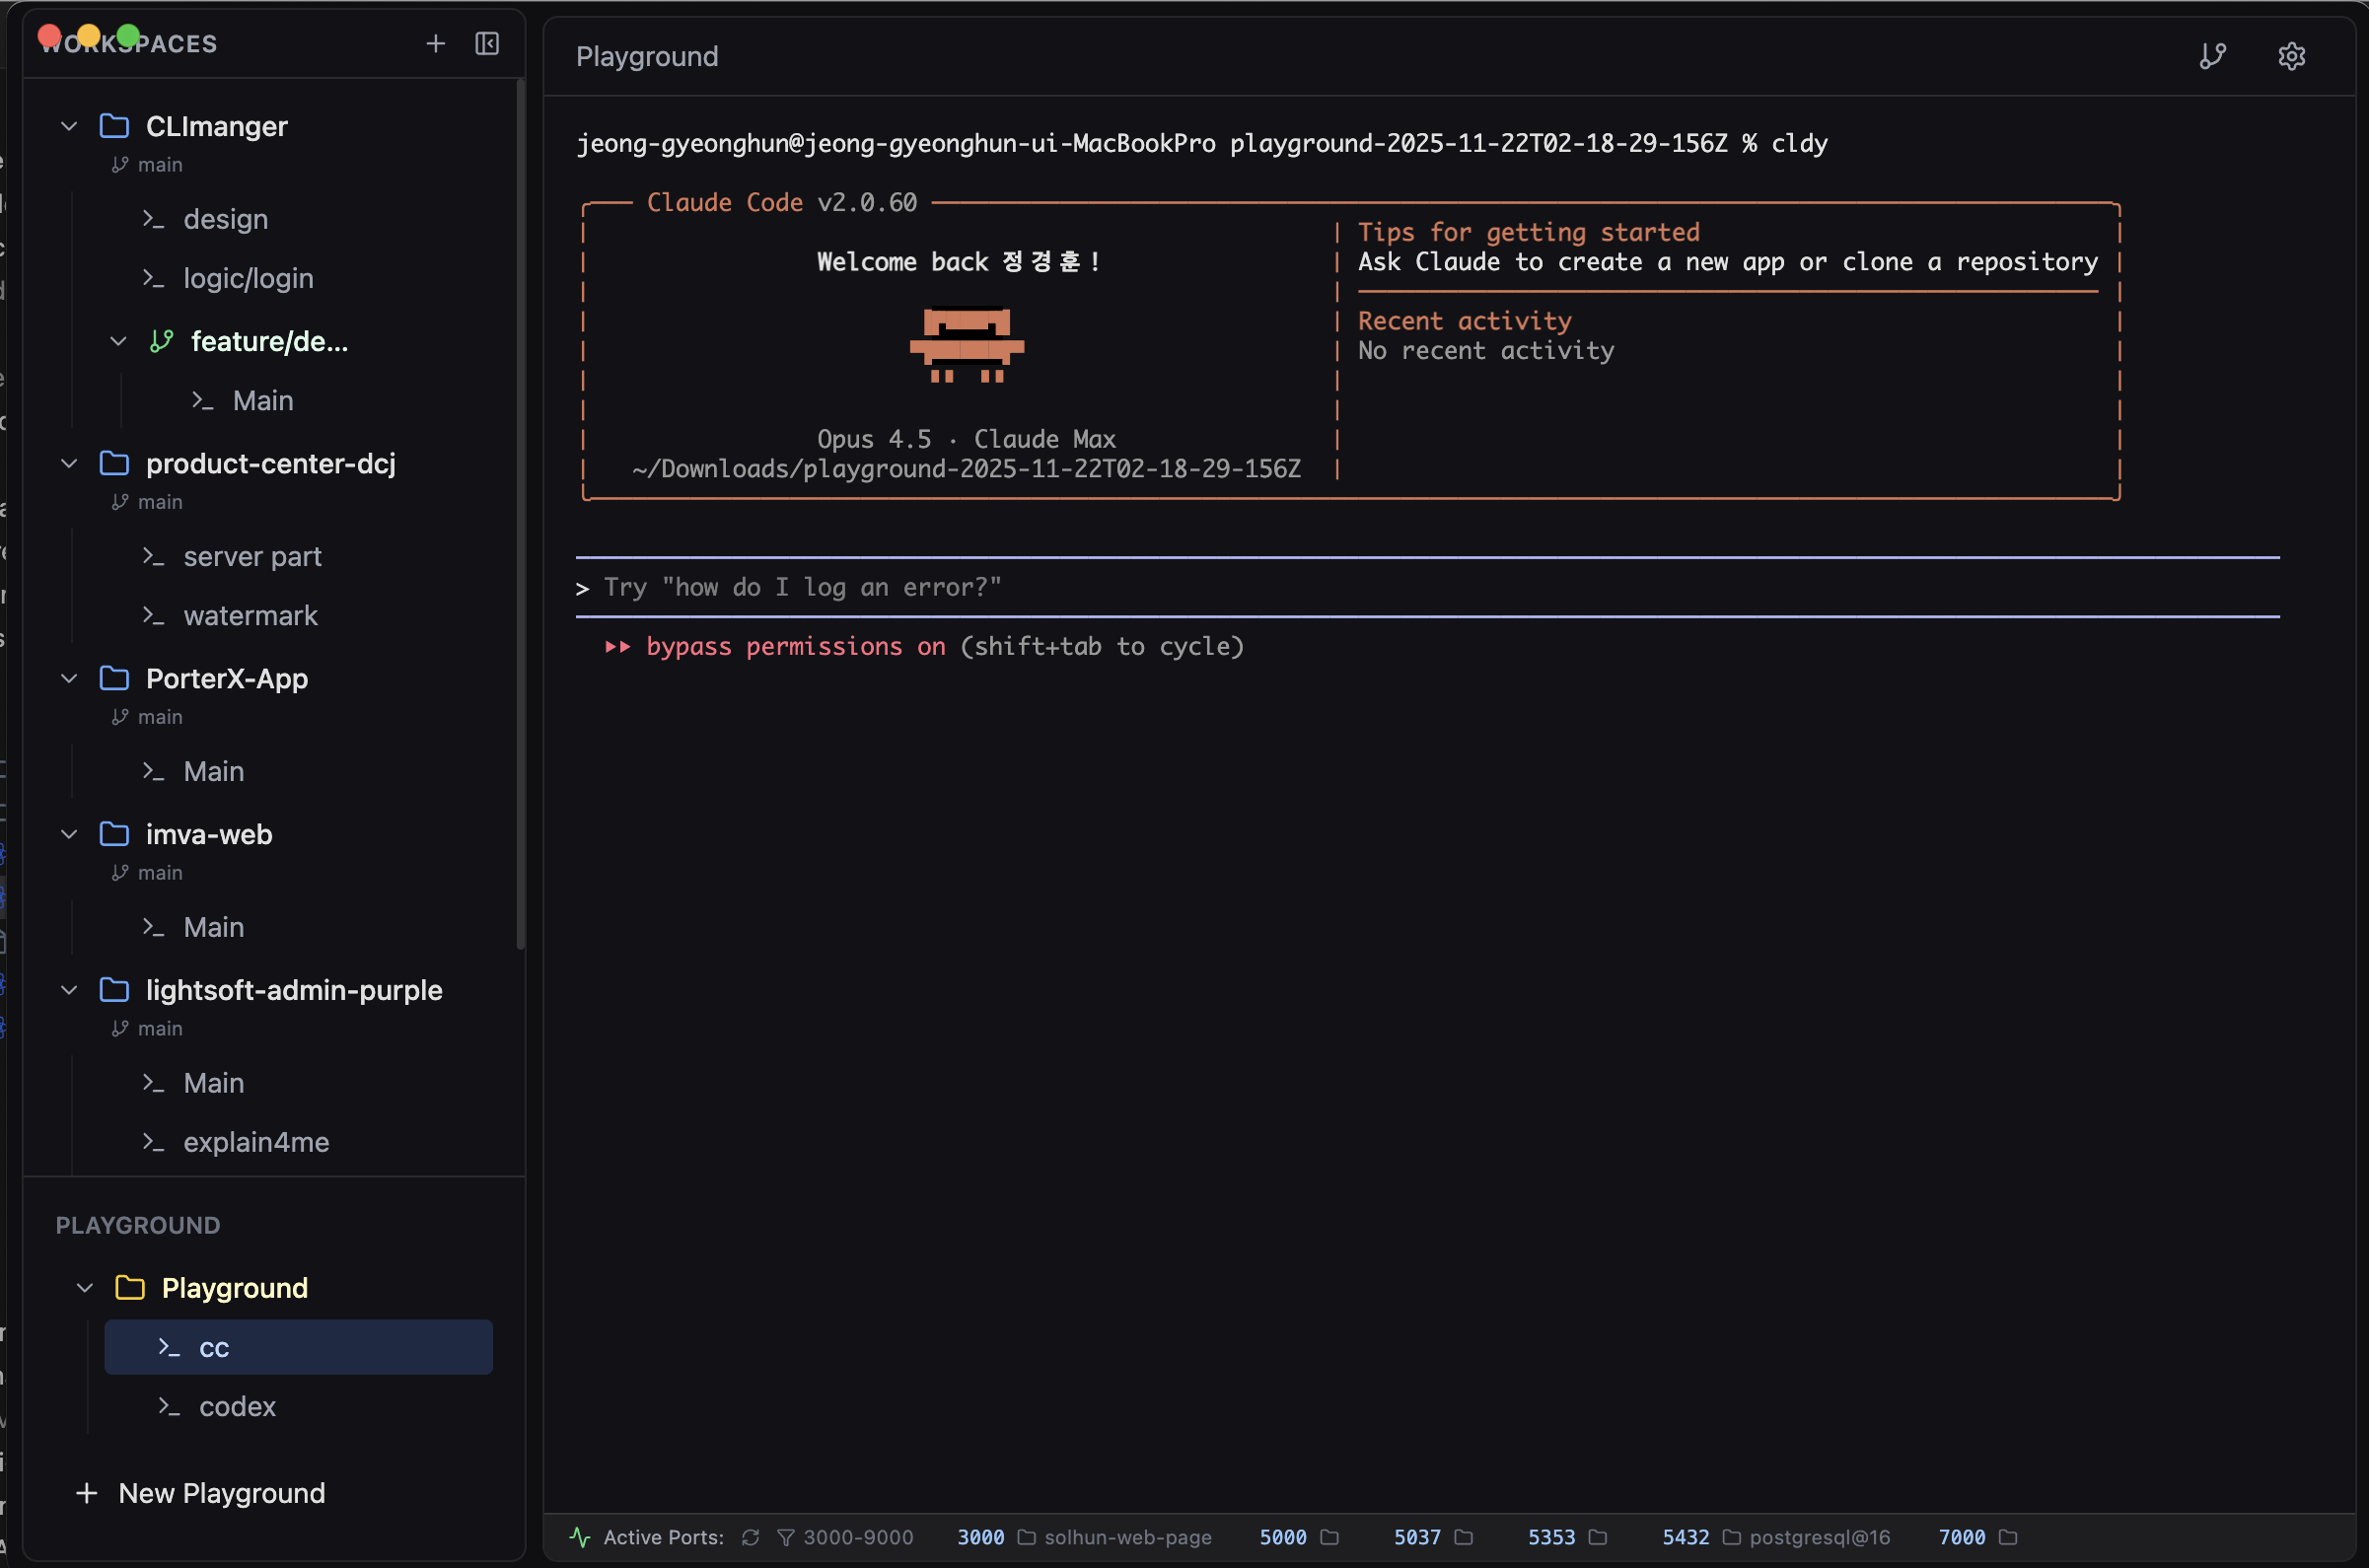Collapse the Playground folder
Viewport: 2369px width, 1568px height.
coord(85,1288)
